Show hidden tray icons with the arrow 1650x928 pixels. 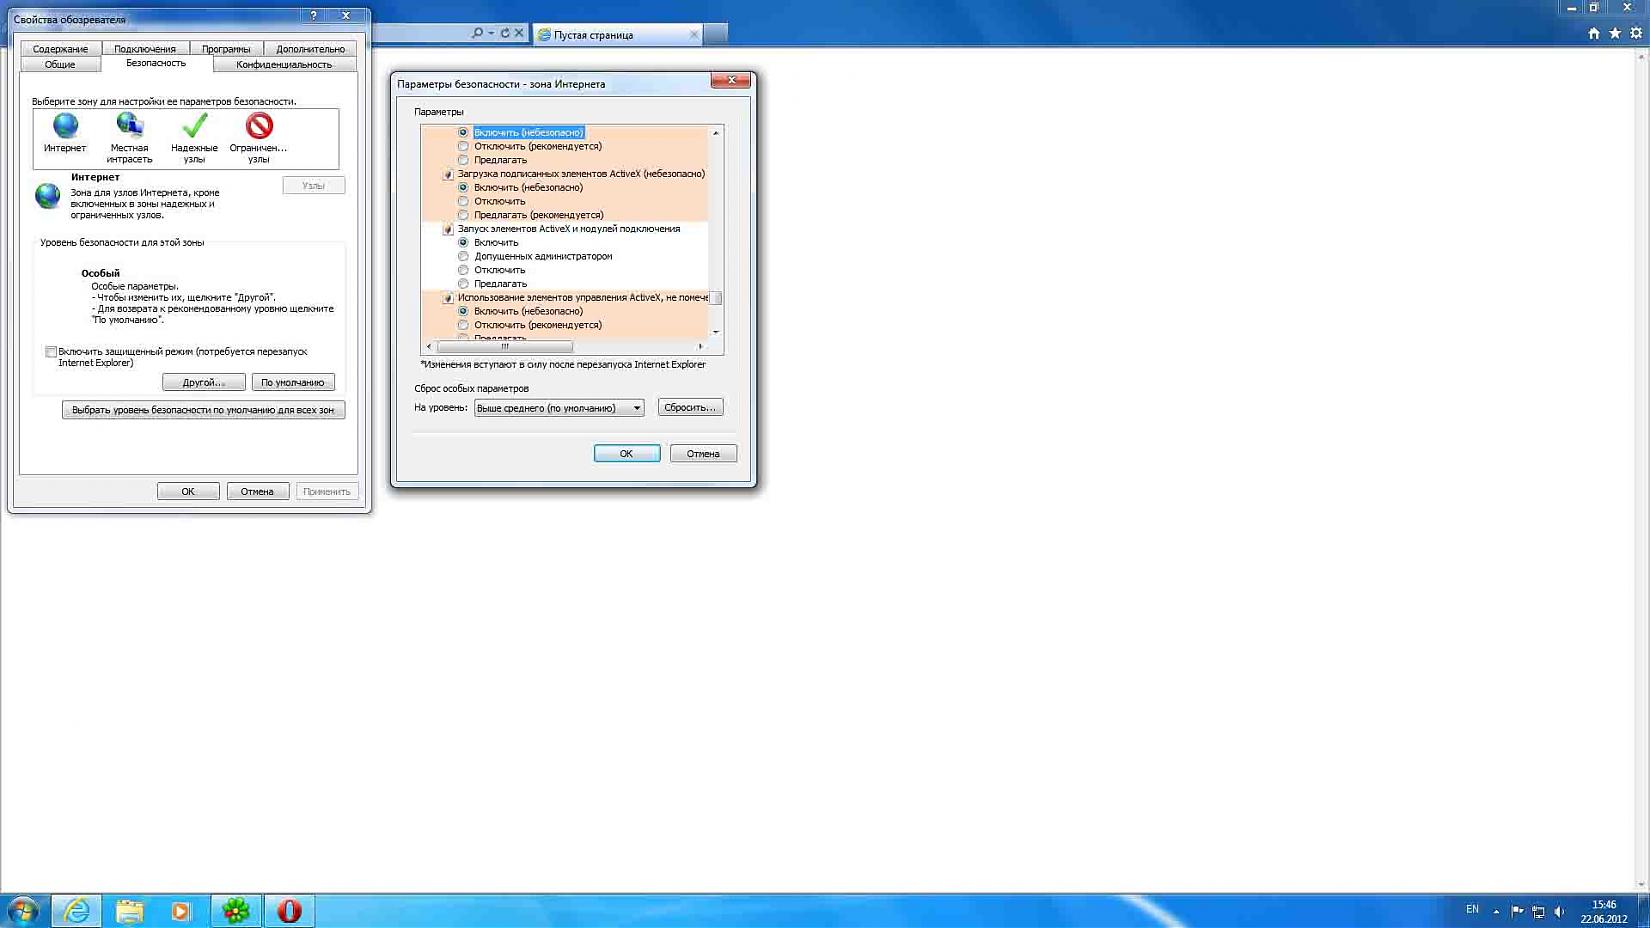[1496, 911]
